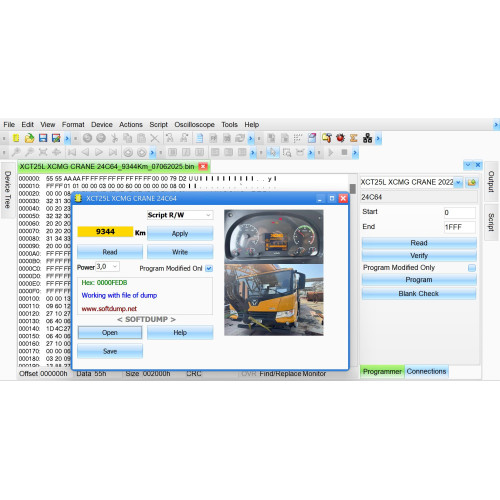500x500 pixels.
Task: Click the Apply button
Action: pyautogui.click(x=180, y=233)
